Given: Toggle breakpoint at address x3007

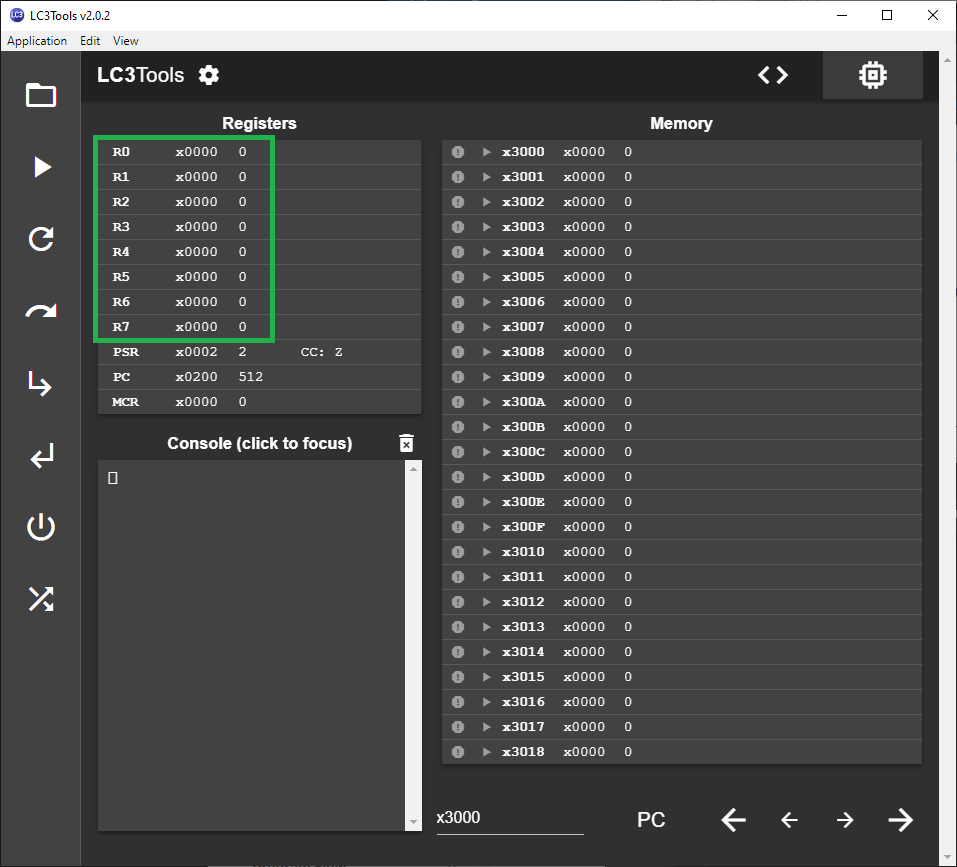Looking at the screenshot, I should tap(458, 327).
